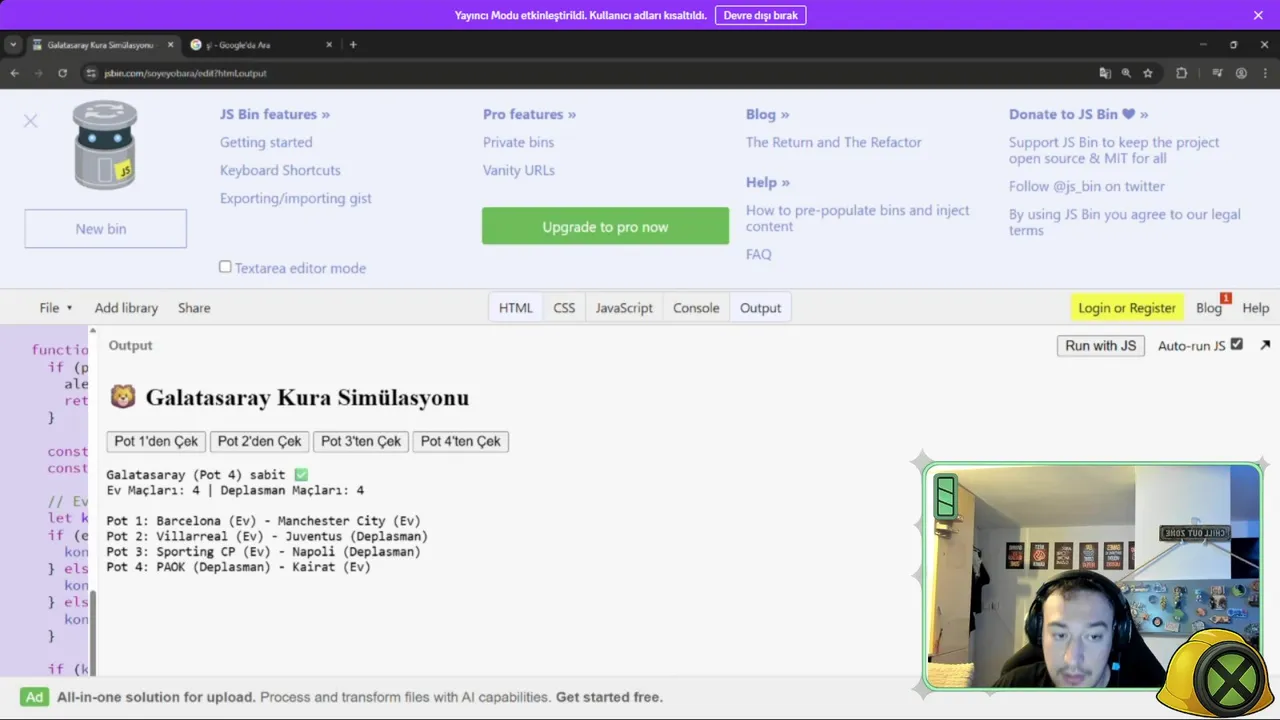Open site info icon beside the URL

91,73
